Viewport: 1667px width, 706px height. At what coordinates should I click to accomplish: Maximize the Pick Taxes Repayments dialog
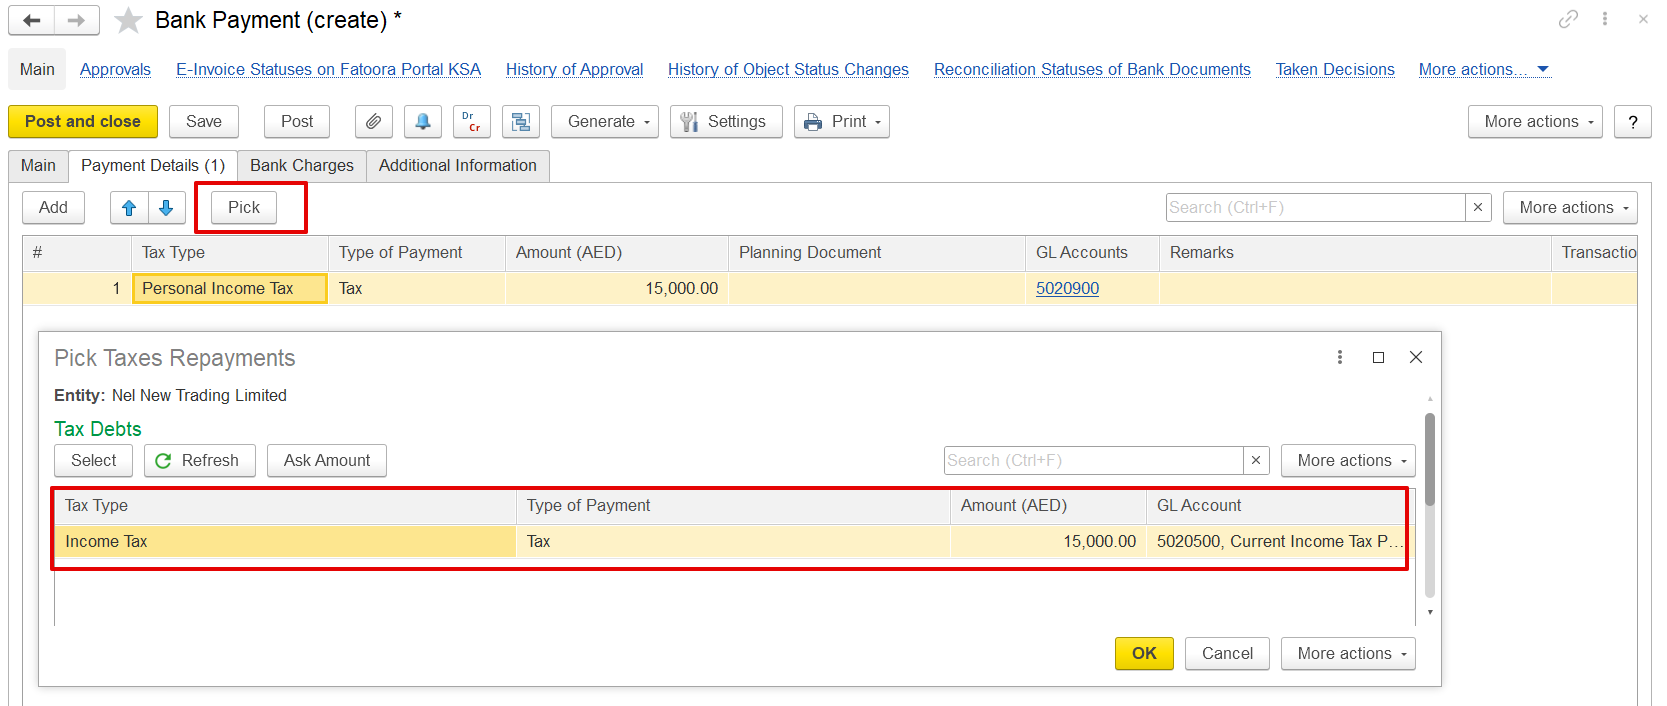pyautogui.click(x=1378, y=358)
